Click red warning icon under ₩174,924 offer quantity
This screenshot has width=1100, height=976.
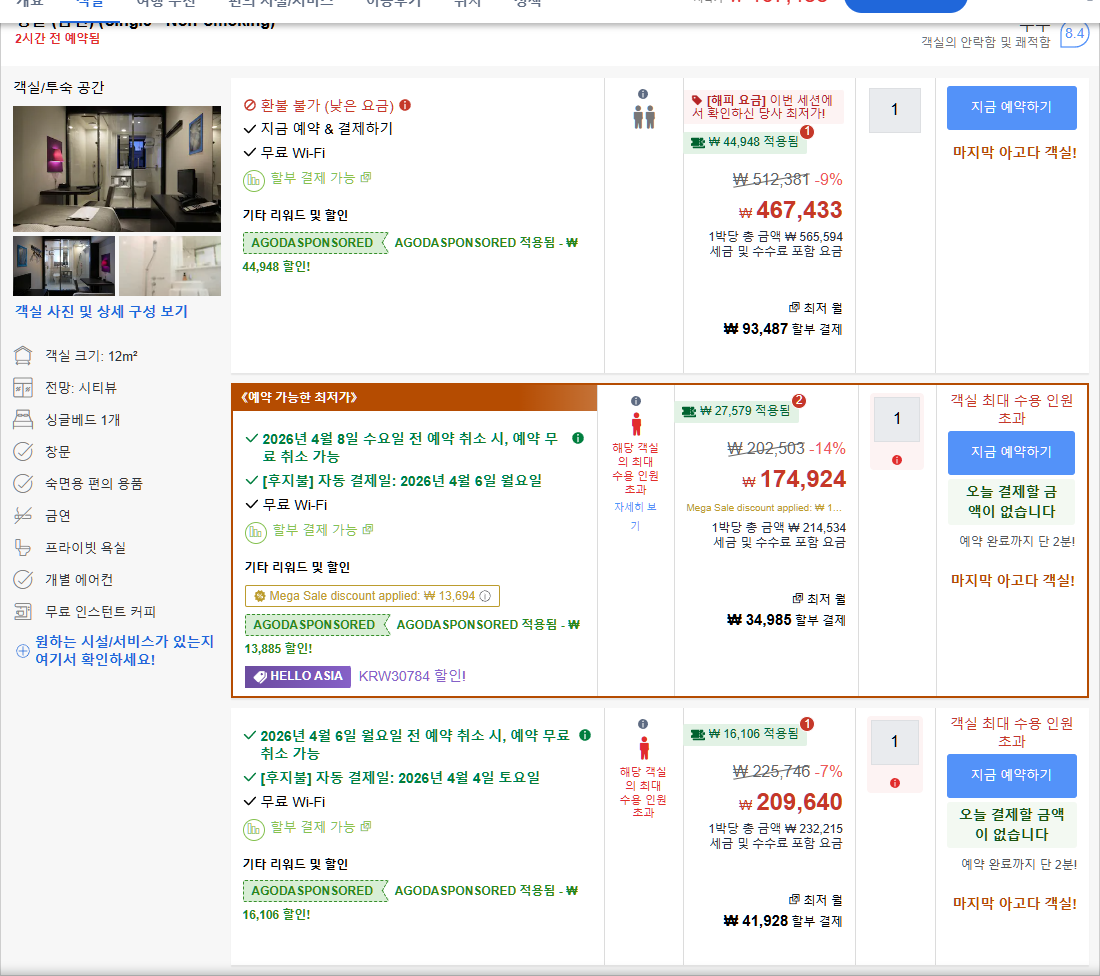[x=897, y=460]
